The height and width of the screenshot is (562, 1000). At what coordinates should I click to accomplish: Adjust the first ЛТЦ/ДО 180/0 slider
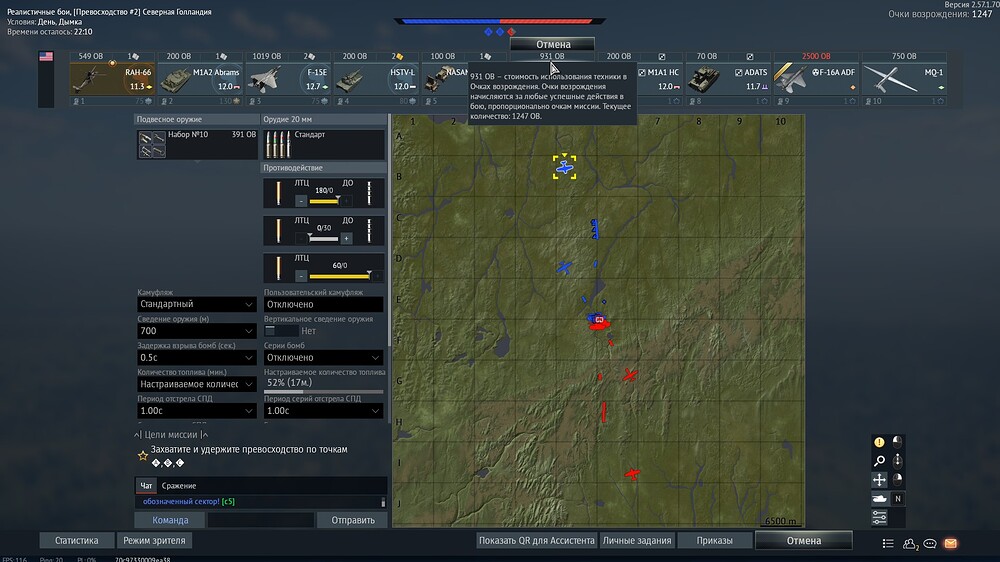point(324,201)
